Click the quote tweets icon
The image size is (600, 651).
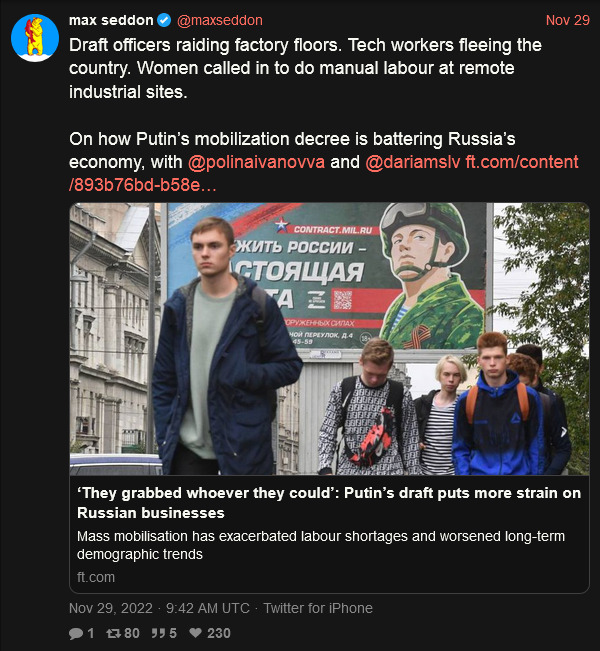click(158, 633)
